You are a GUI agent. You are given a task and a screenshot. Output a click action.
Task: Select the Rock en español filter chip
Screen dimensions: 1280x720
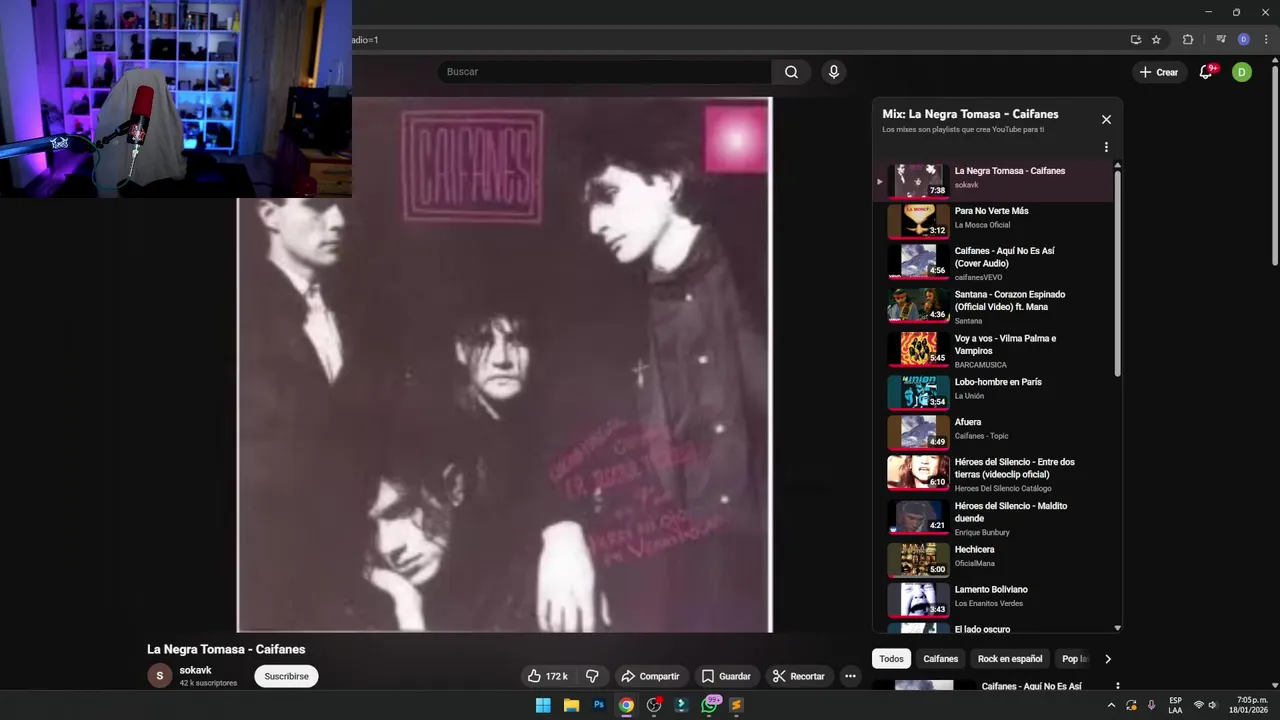pyautogui.click(x=1010, y=659)
